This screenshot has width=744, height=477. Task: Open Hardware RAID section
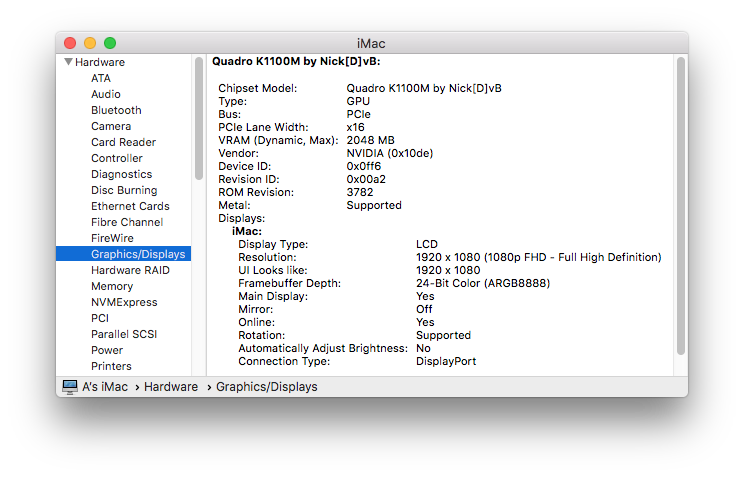click(130, 270)
